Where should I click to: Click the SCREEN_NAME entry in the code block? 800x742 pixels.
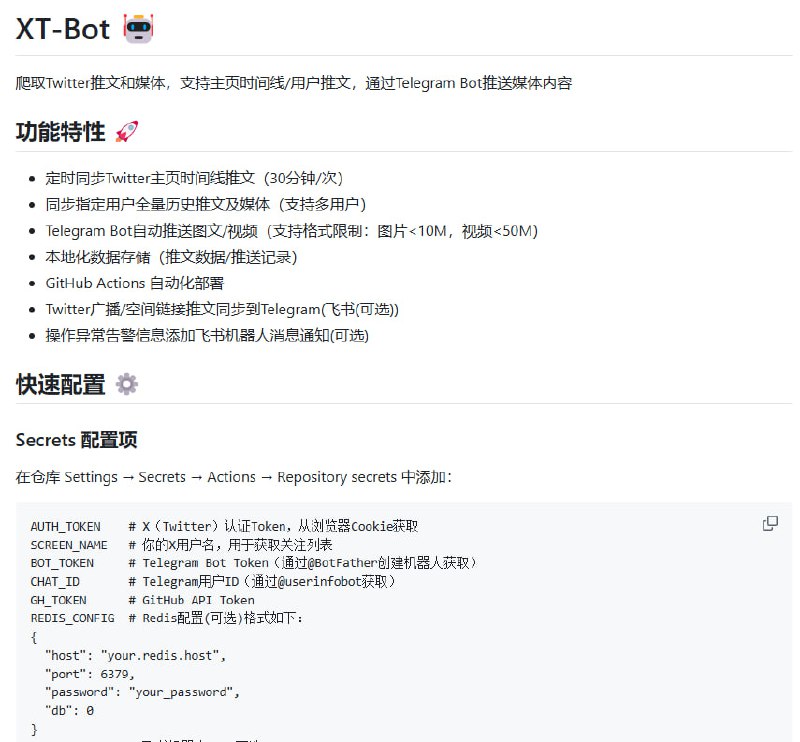[68, 544]
